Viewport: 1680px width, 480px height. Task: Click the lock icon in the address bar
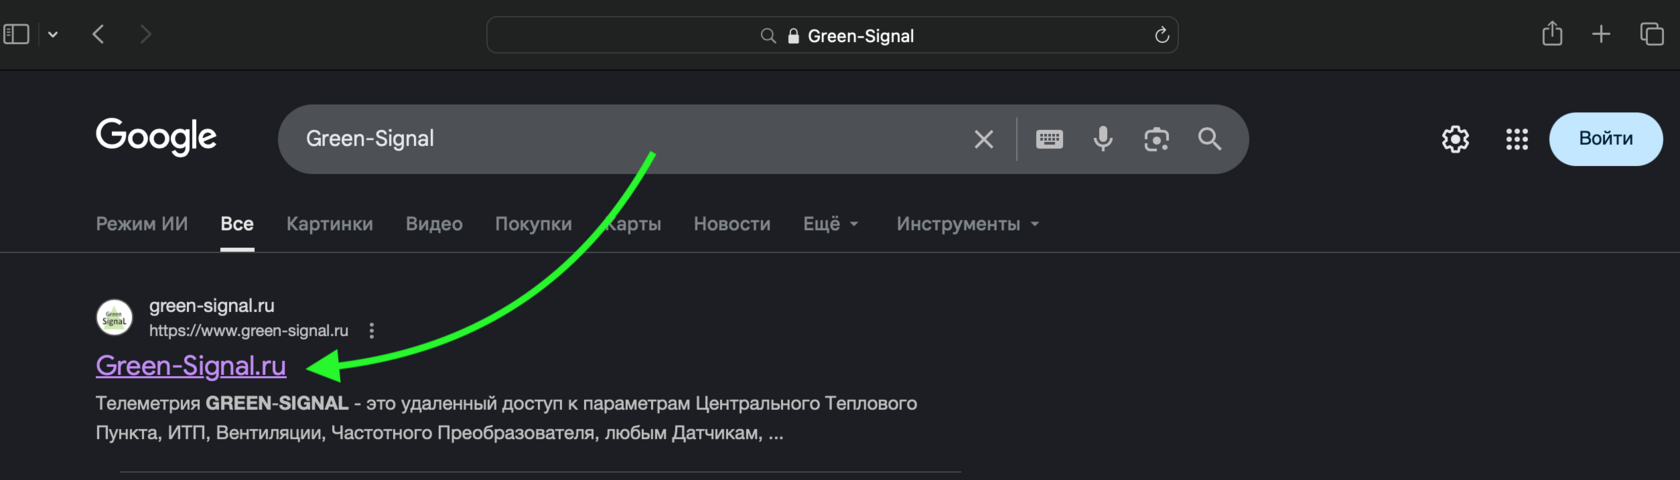click(793, 36)
